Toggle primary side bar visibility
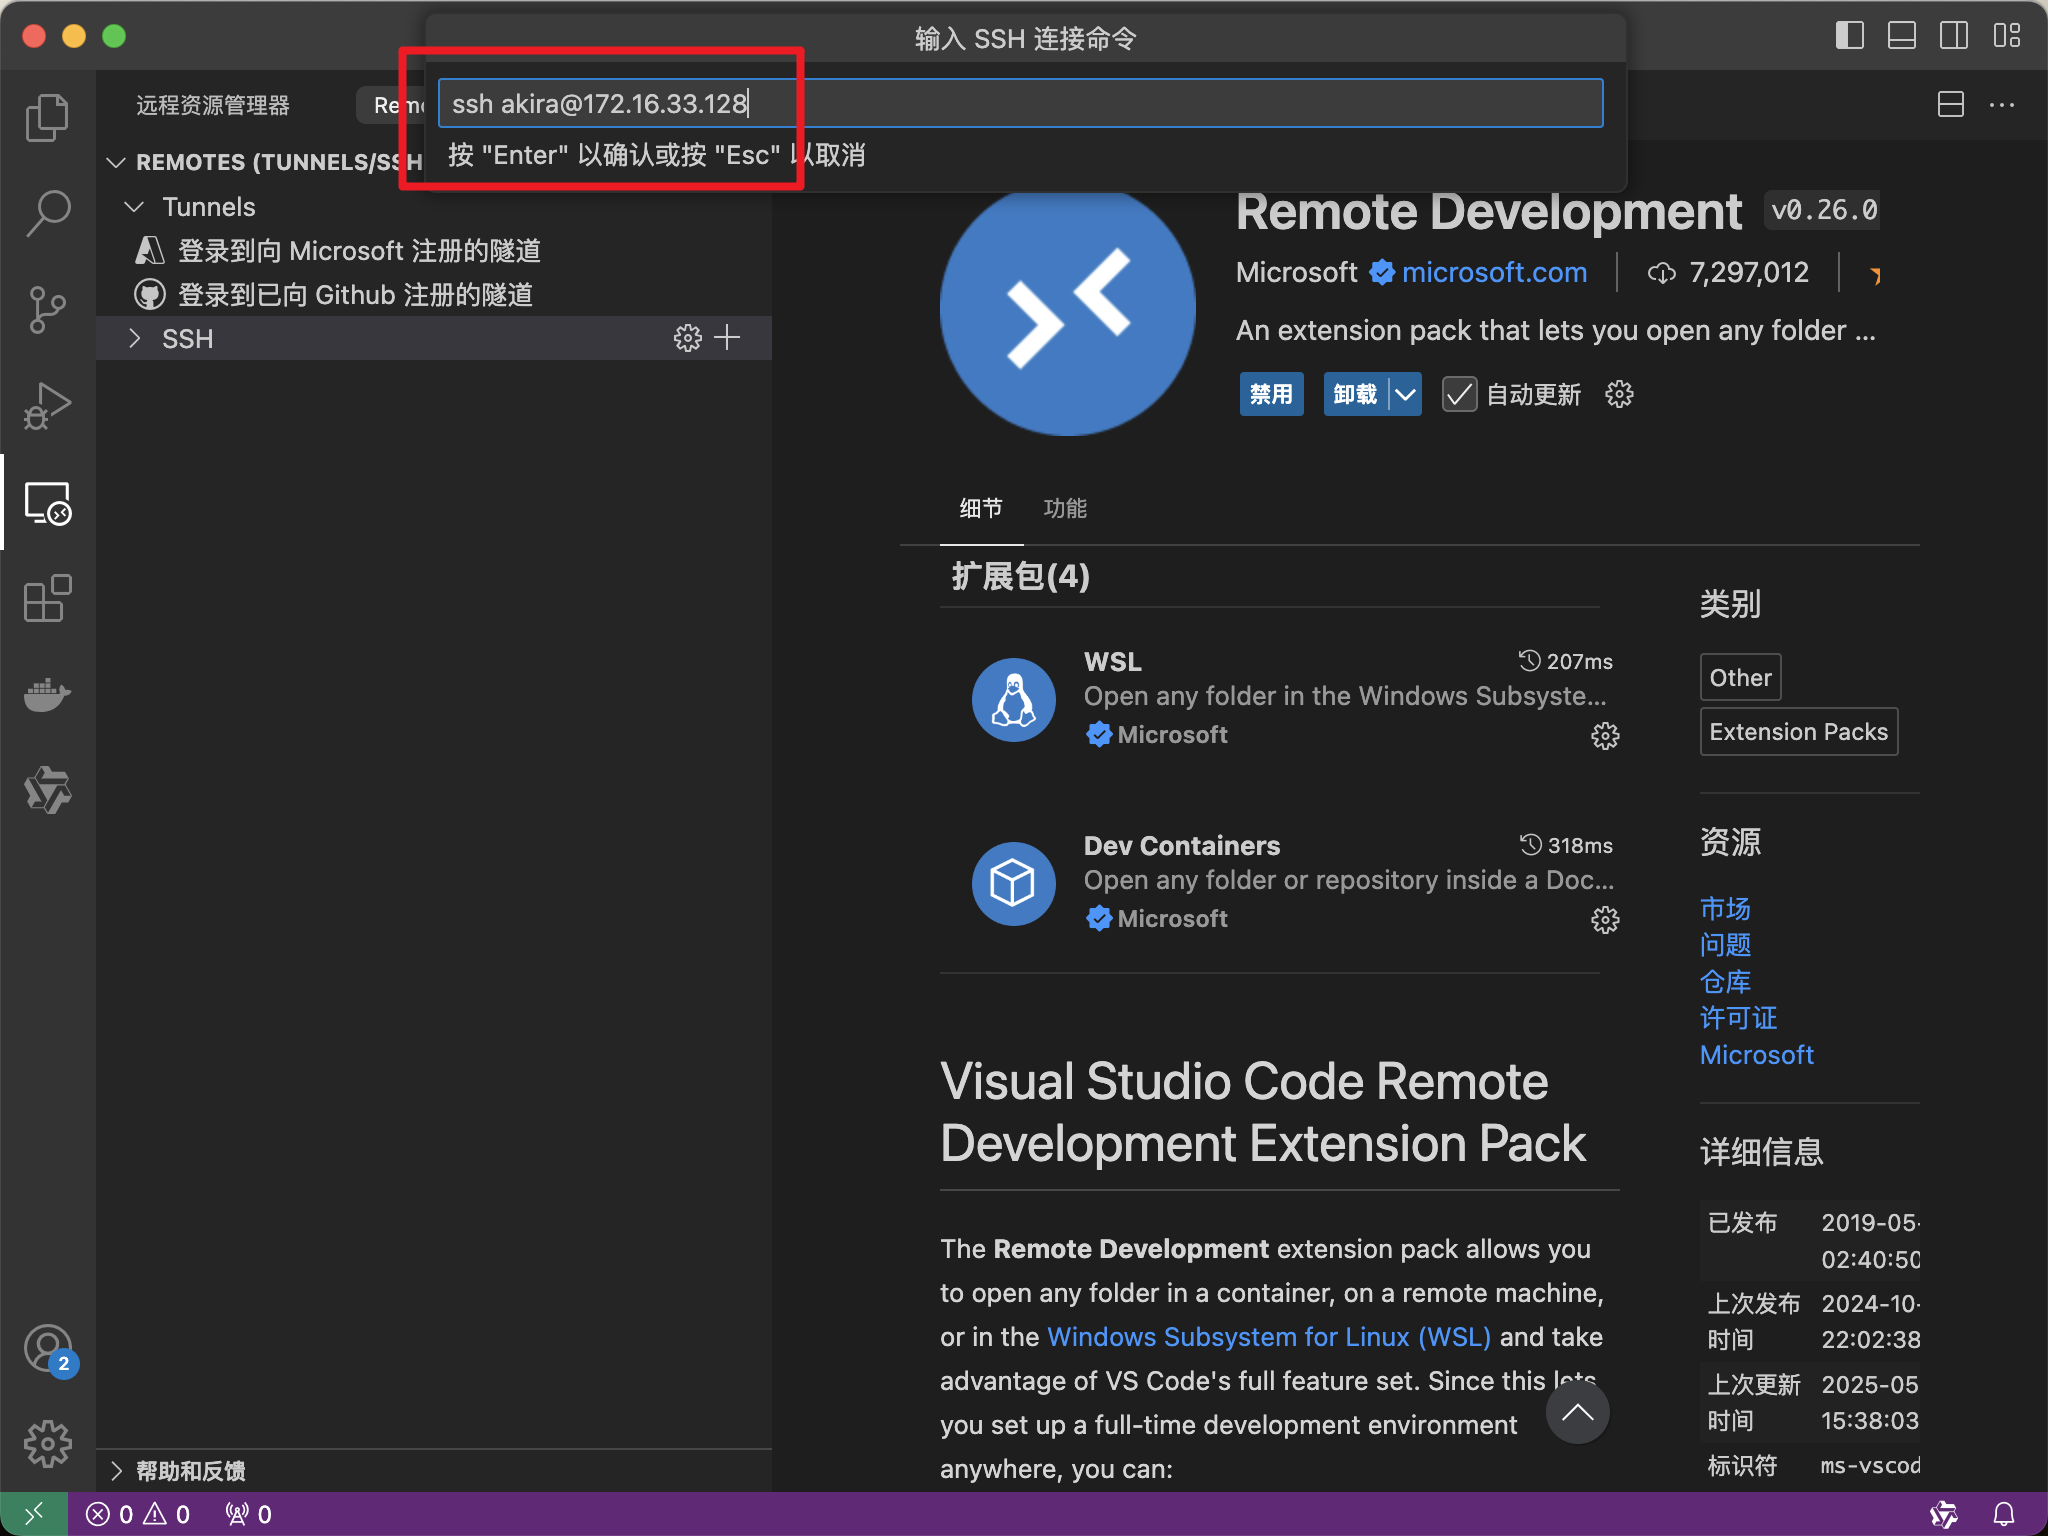 [1849, 36]
